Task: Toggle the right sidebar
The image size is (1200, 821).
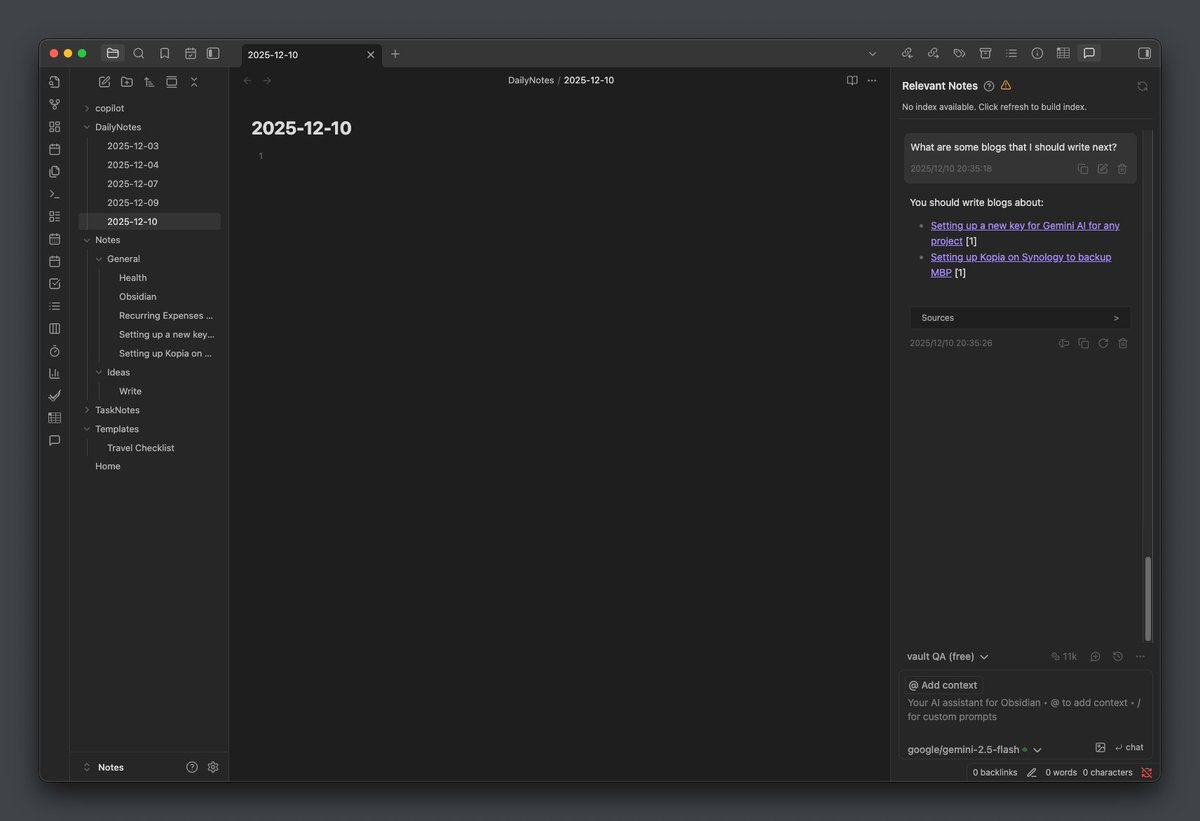Action: pos(1145,53)
